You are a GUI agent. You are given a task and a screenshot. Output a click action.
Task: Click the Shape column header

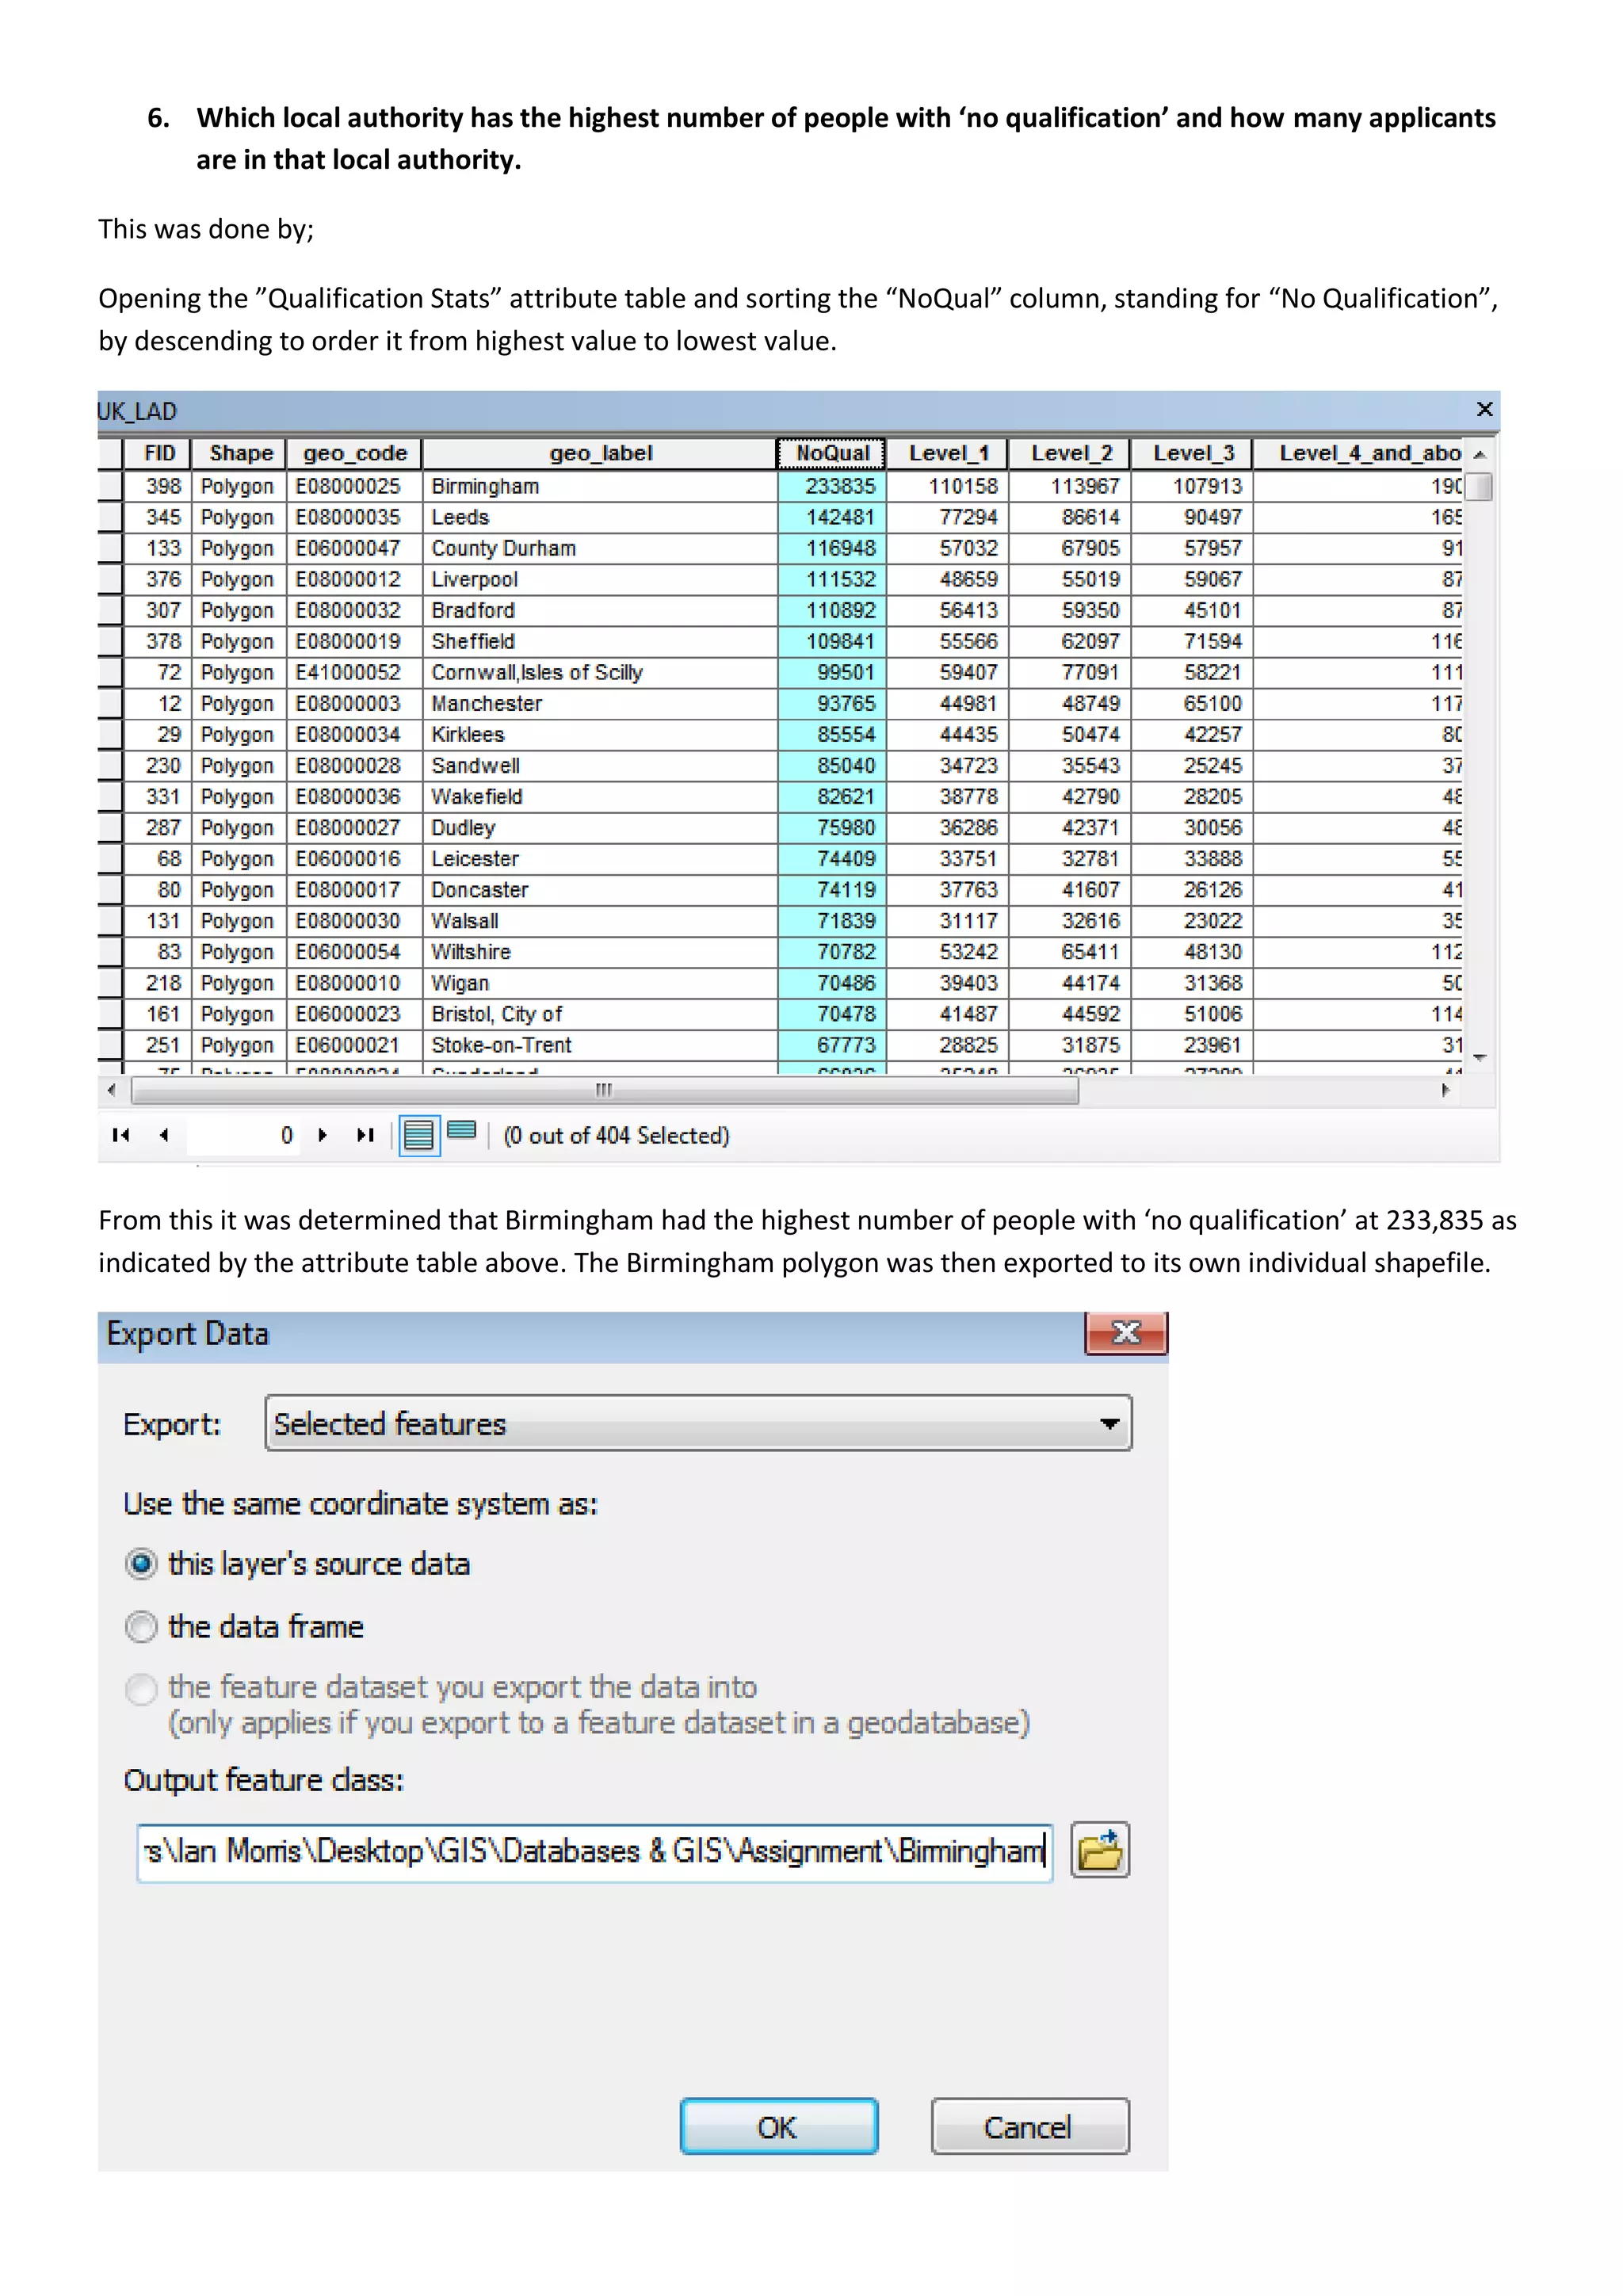click(240, 453)
